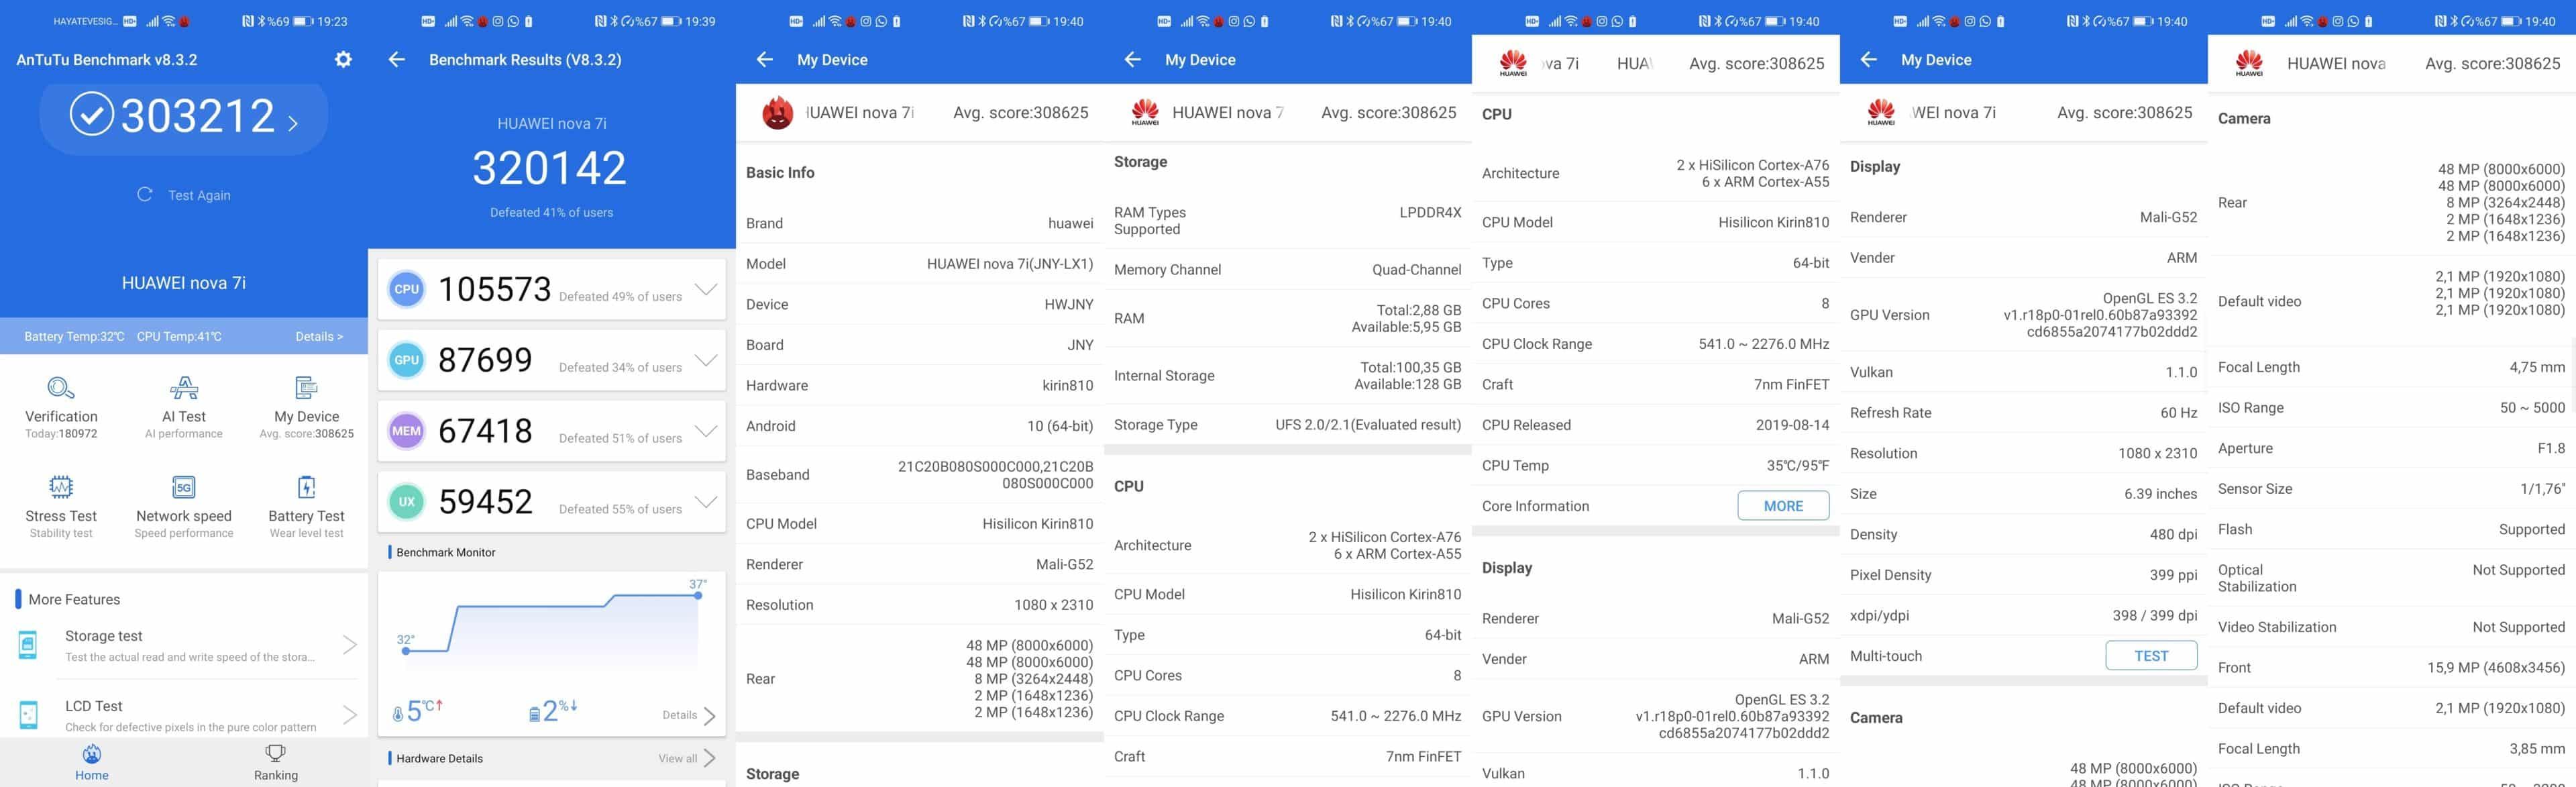2576x787 pixels.
Task: Open Storage test row chevron
Action: 350,645
